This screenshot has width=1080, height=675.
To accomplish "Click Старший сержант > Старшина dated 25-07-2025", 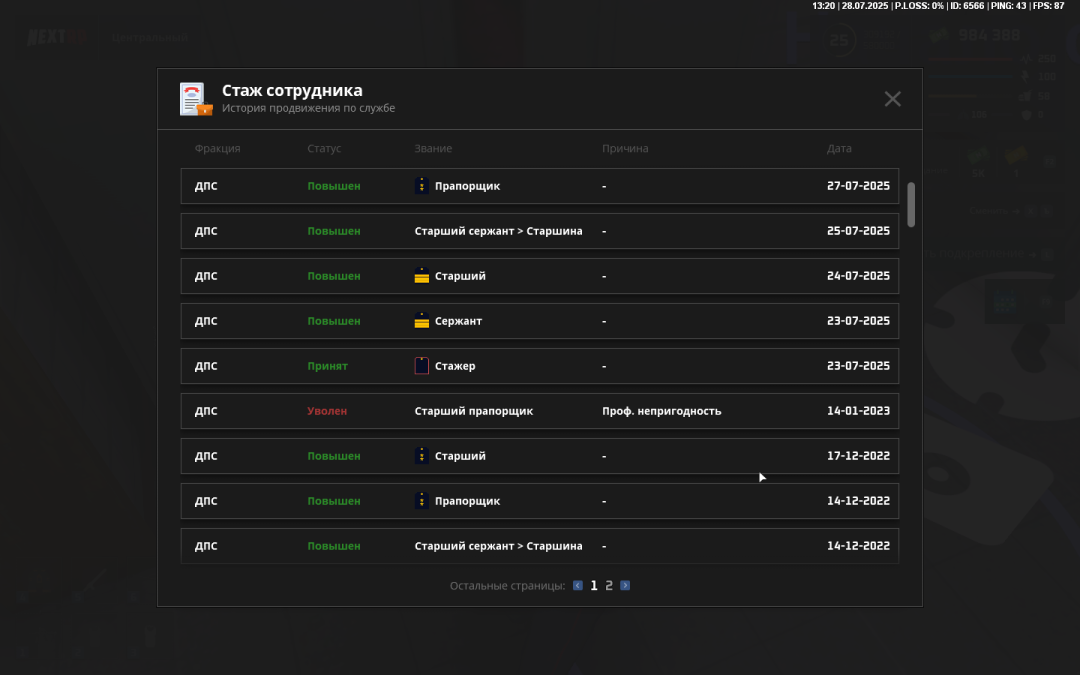I will (x=498, y=231).
